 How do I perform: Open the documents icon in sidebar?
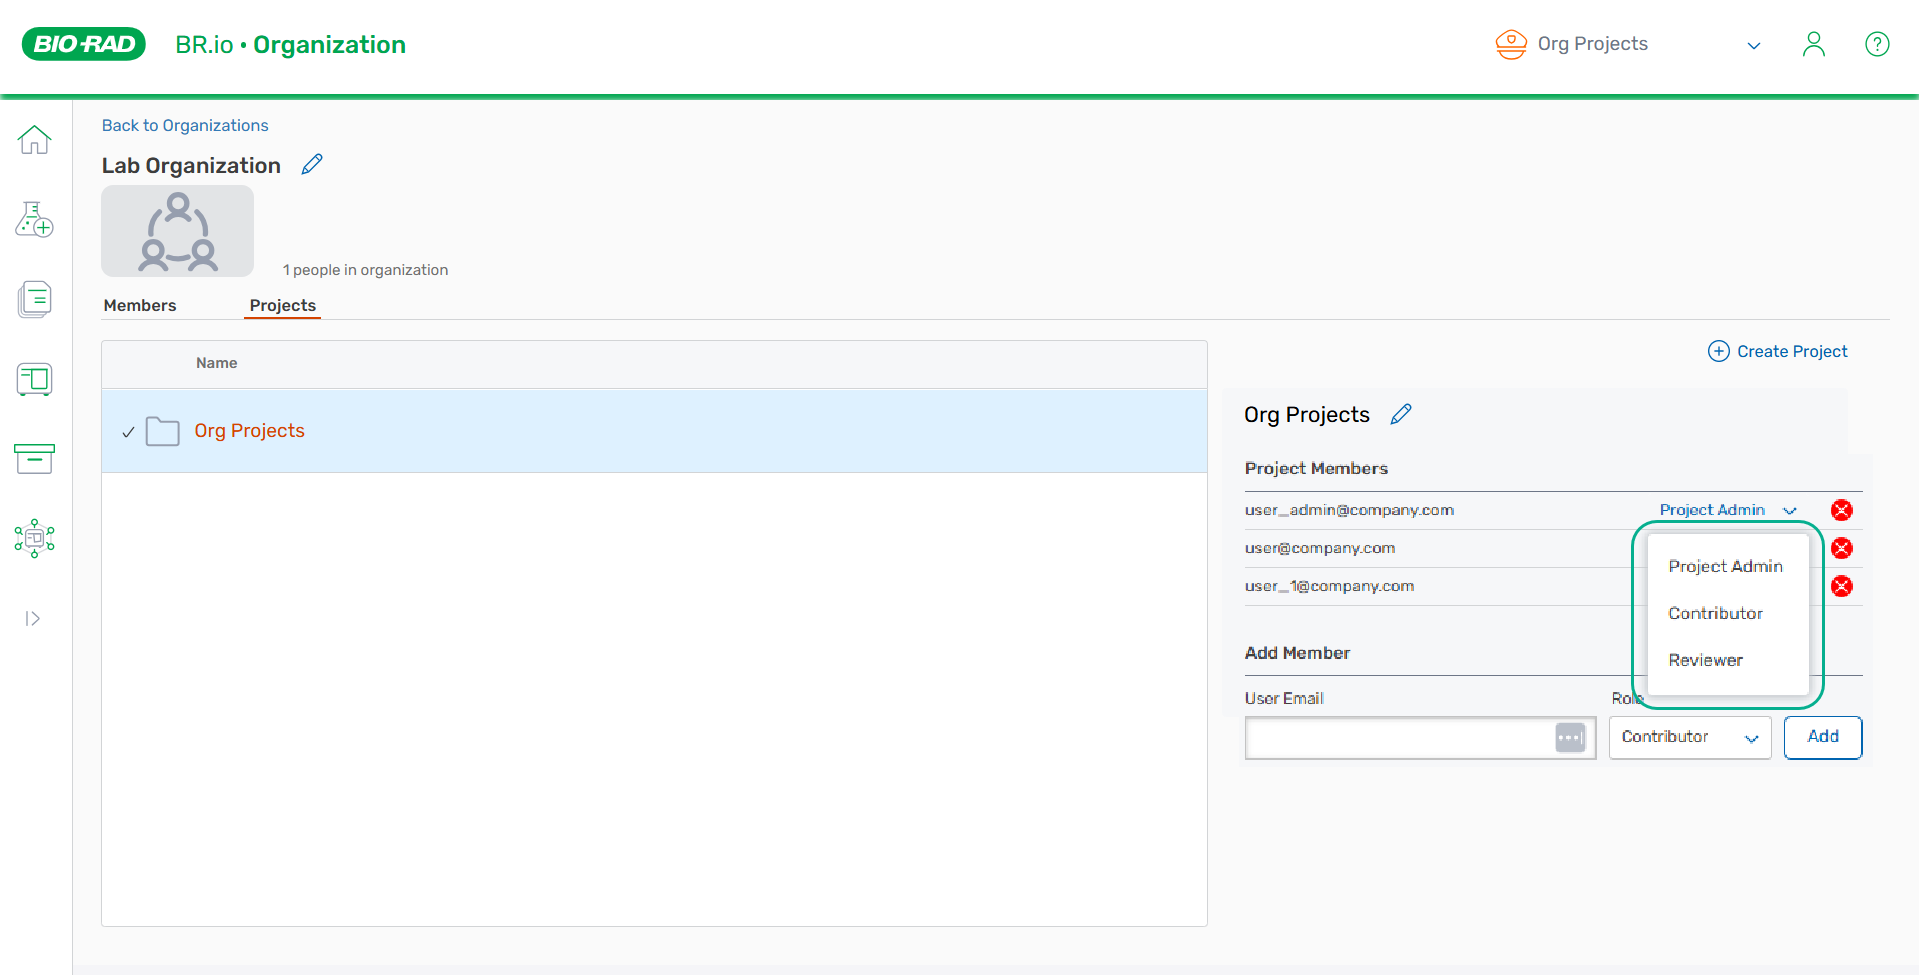tap(34, 299)
